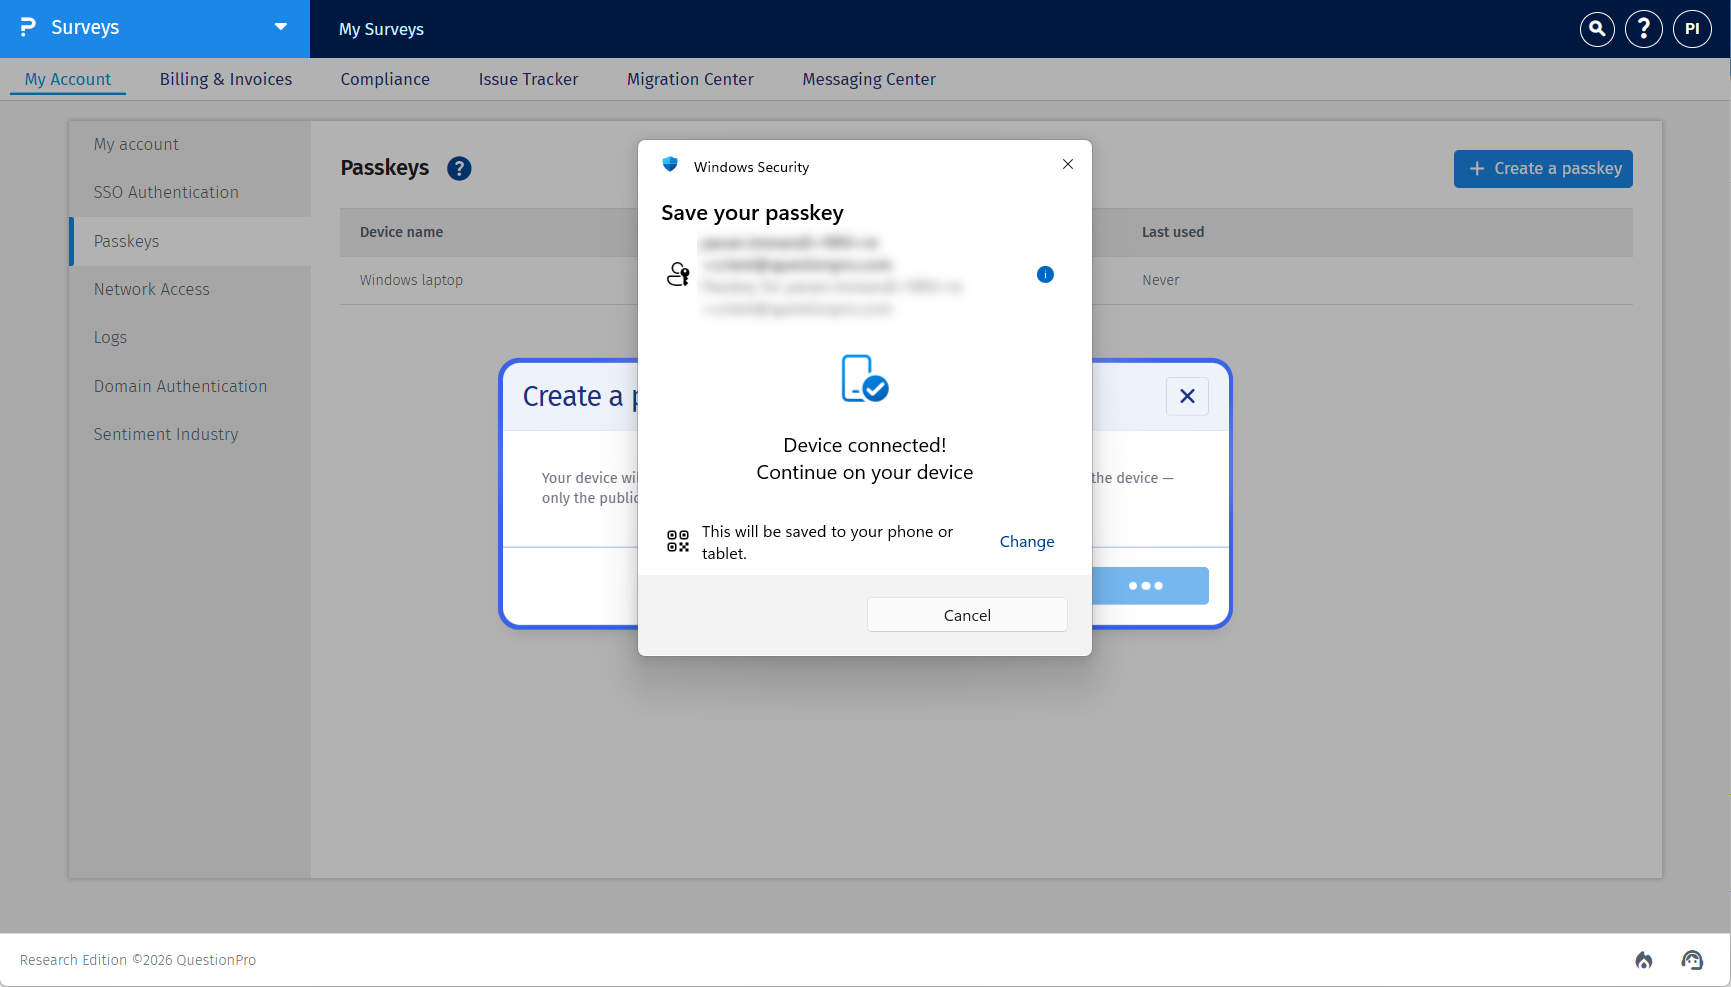Click the QR code icon in security dialog
The width and height of the screenshot is (1731, 987).
[678, 541]
